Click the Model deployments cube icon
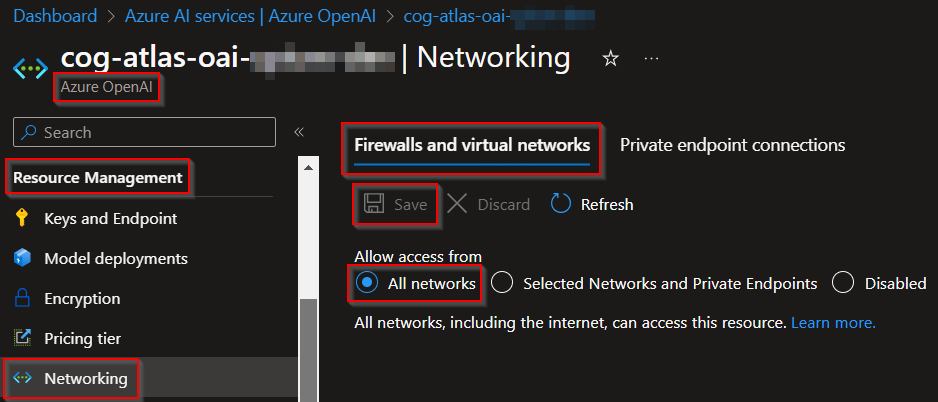The image size is (938, 402). pos(23,258)
